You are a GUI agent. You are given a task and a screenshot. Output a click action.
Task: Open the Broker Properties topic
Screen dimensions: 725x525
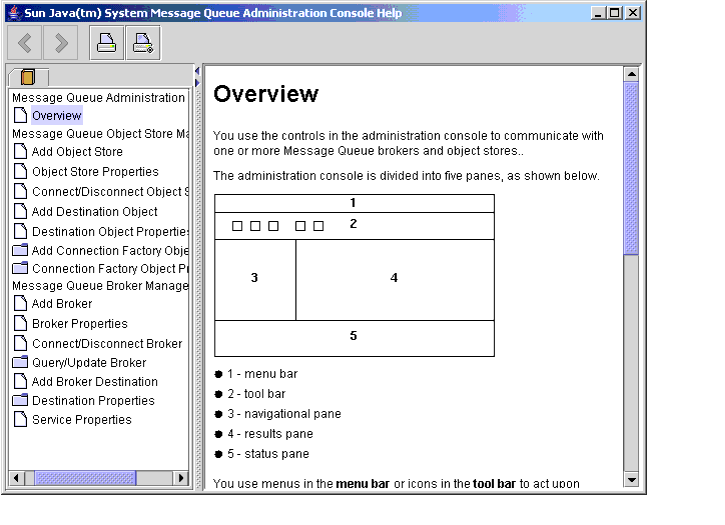pyautogui.click(x=80, y=324)
